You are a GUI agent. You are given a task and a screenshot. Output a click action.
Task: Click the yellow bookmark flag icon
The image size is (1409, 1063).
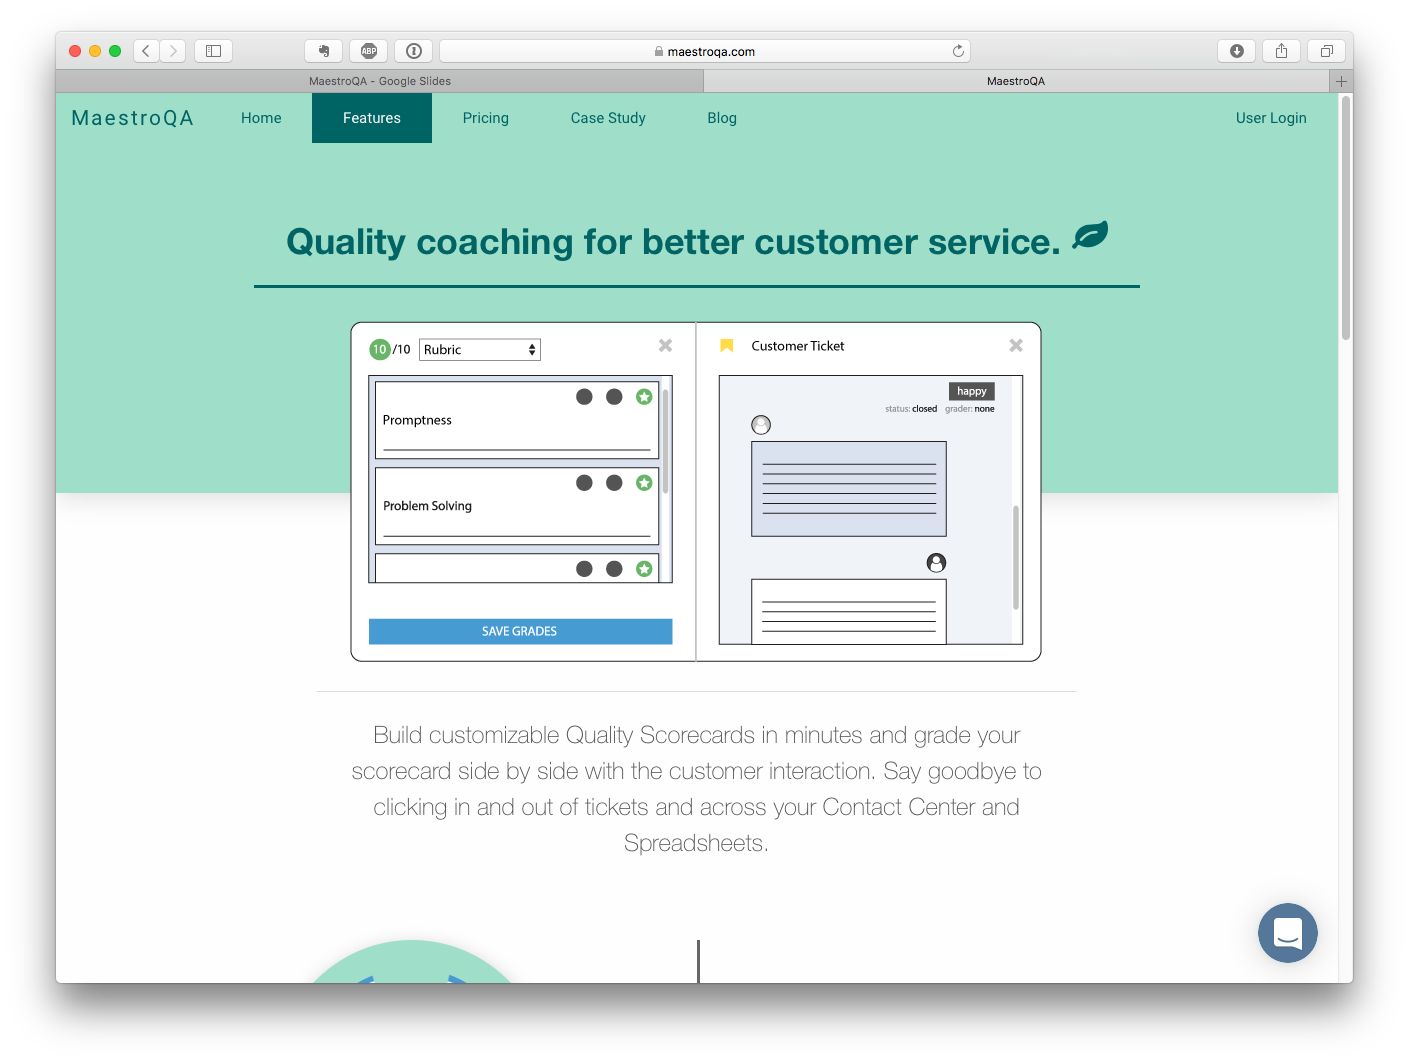point(727,345)
